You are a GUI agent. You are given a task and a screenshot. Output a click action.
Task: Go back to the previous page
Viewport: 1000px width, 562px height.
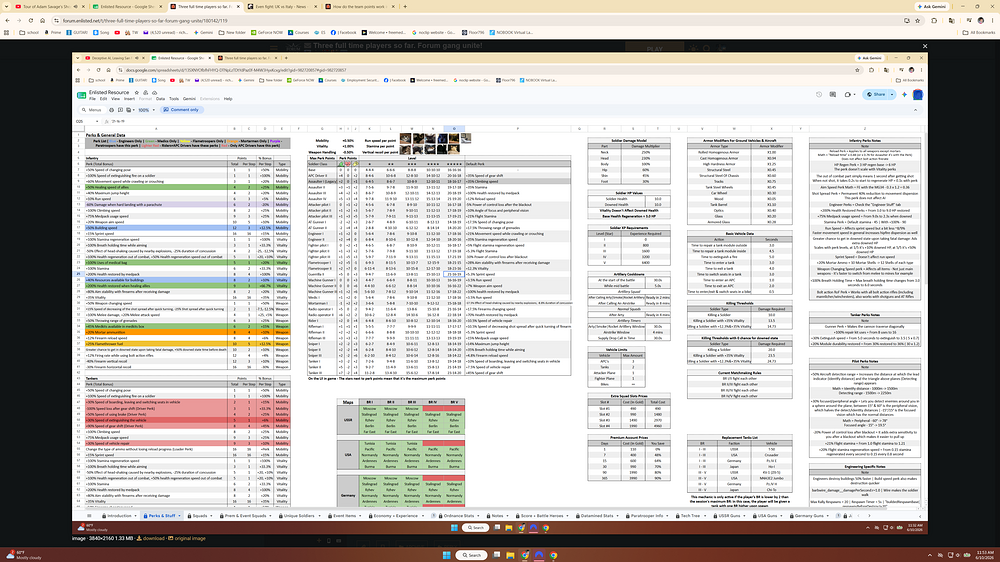(7, 20)
